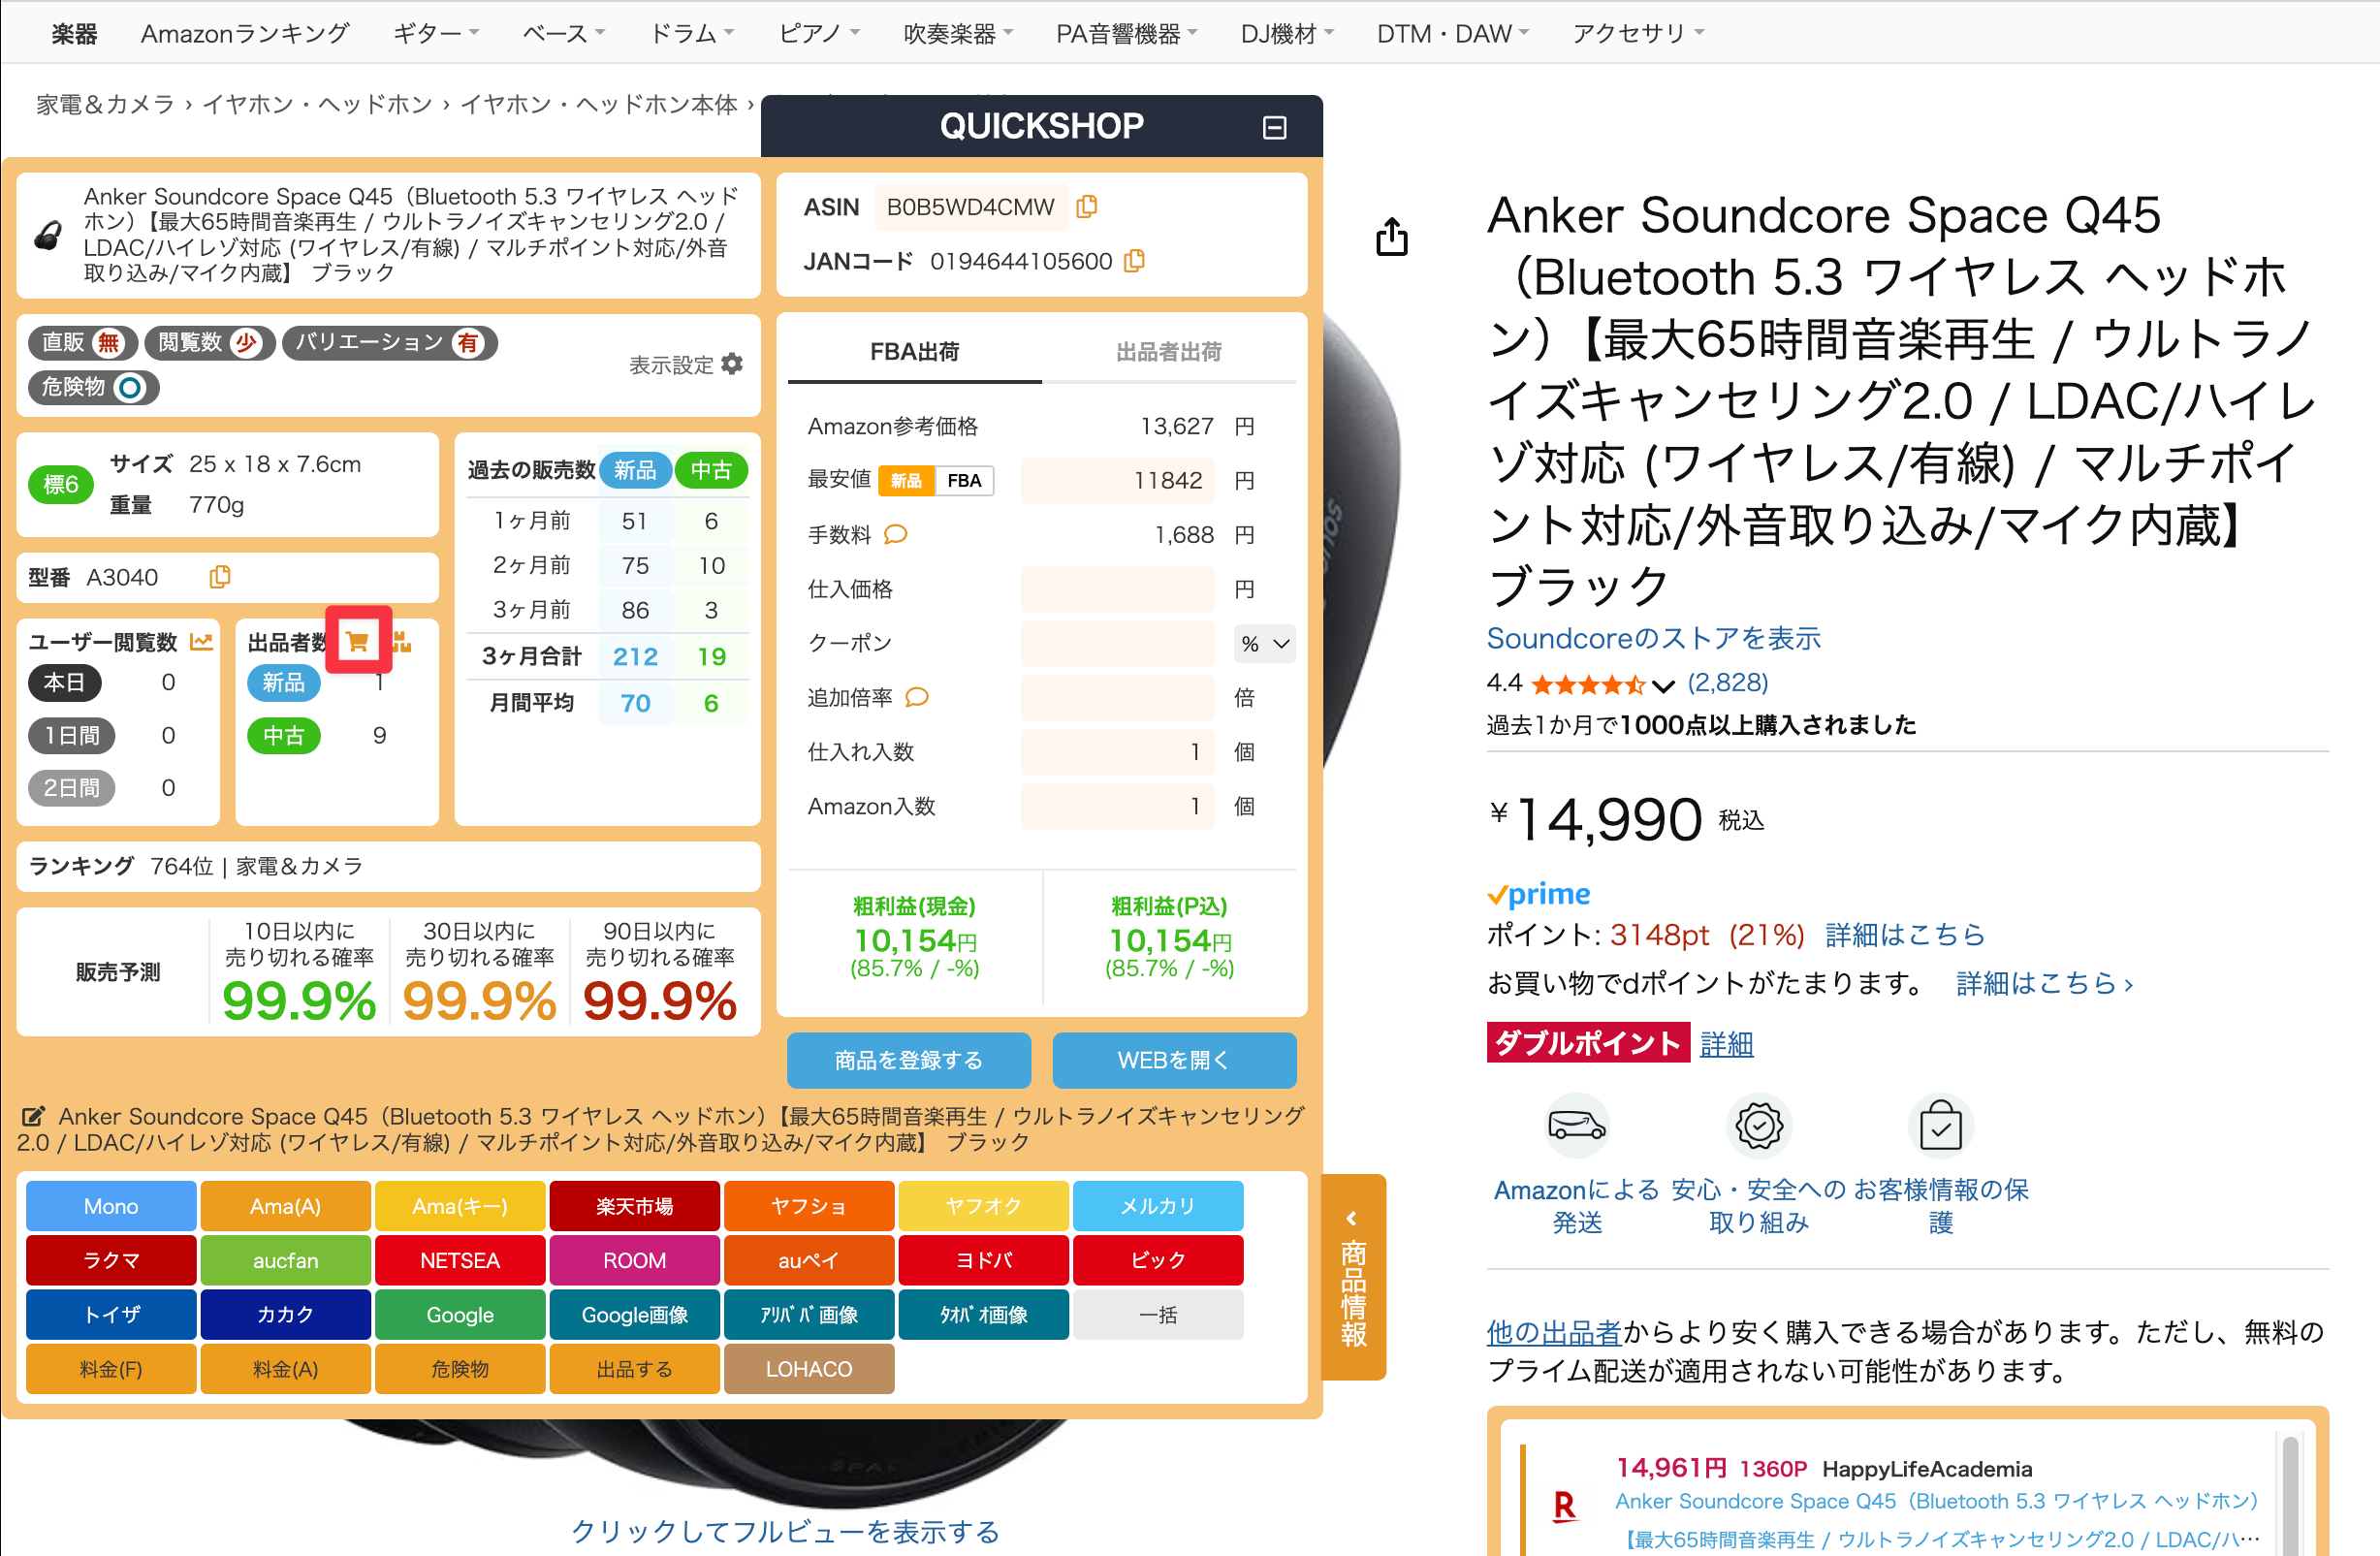Search with aucfan button
Screen dimensions: 2380x1556
[x=285, y=1260]
